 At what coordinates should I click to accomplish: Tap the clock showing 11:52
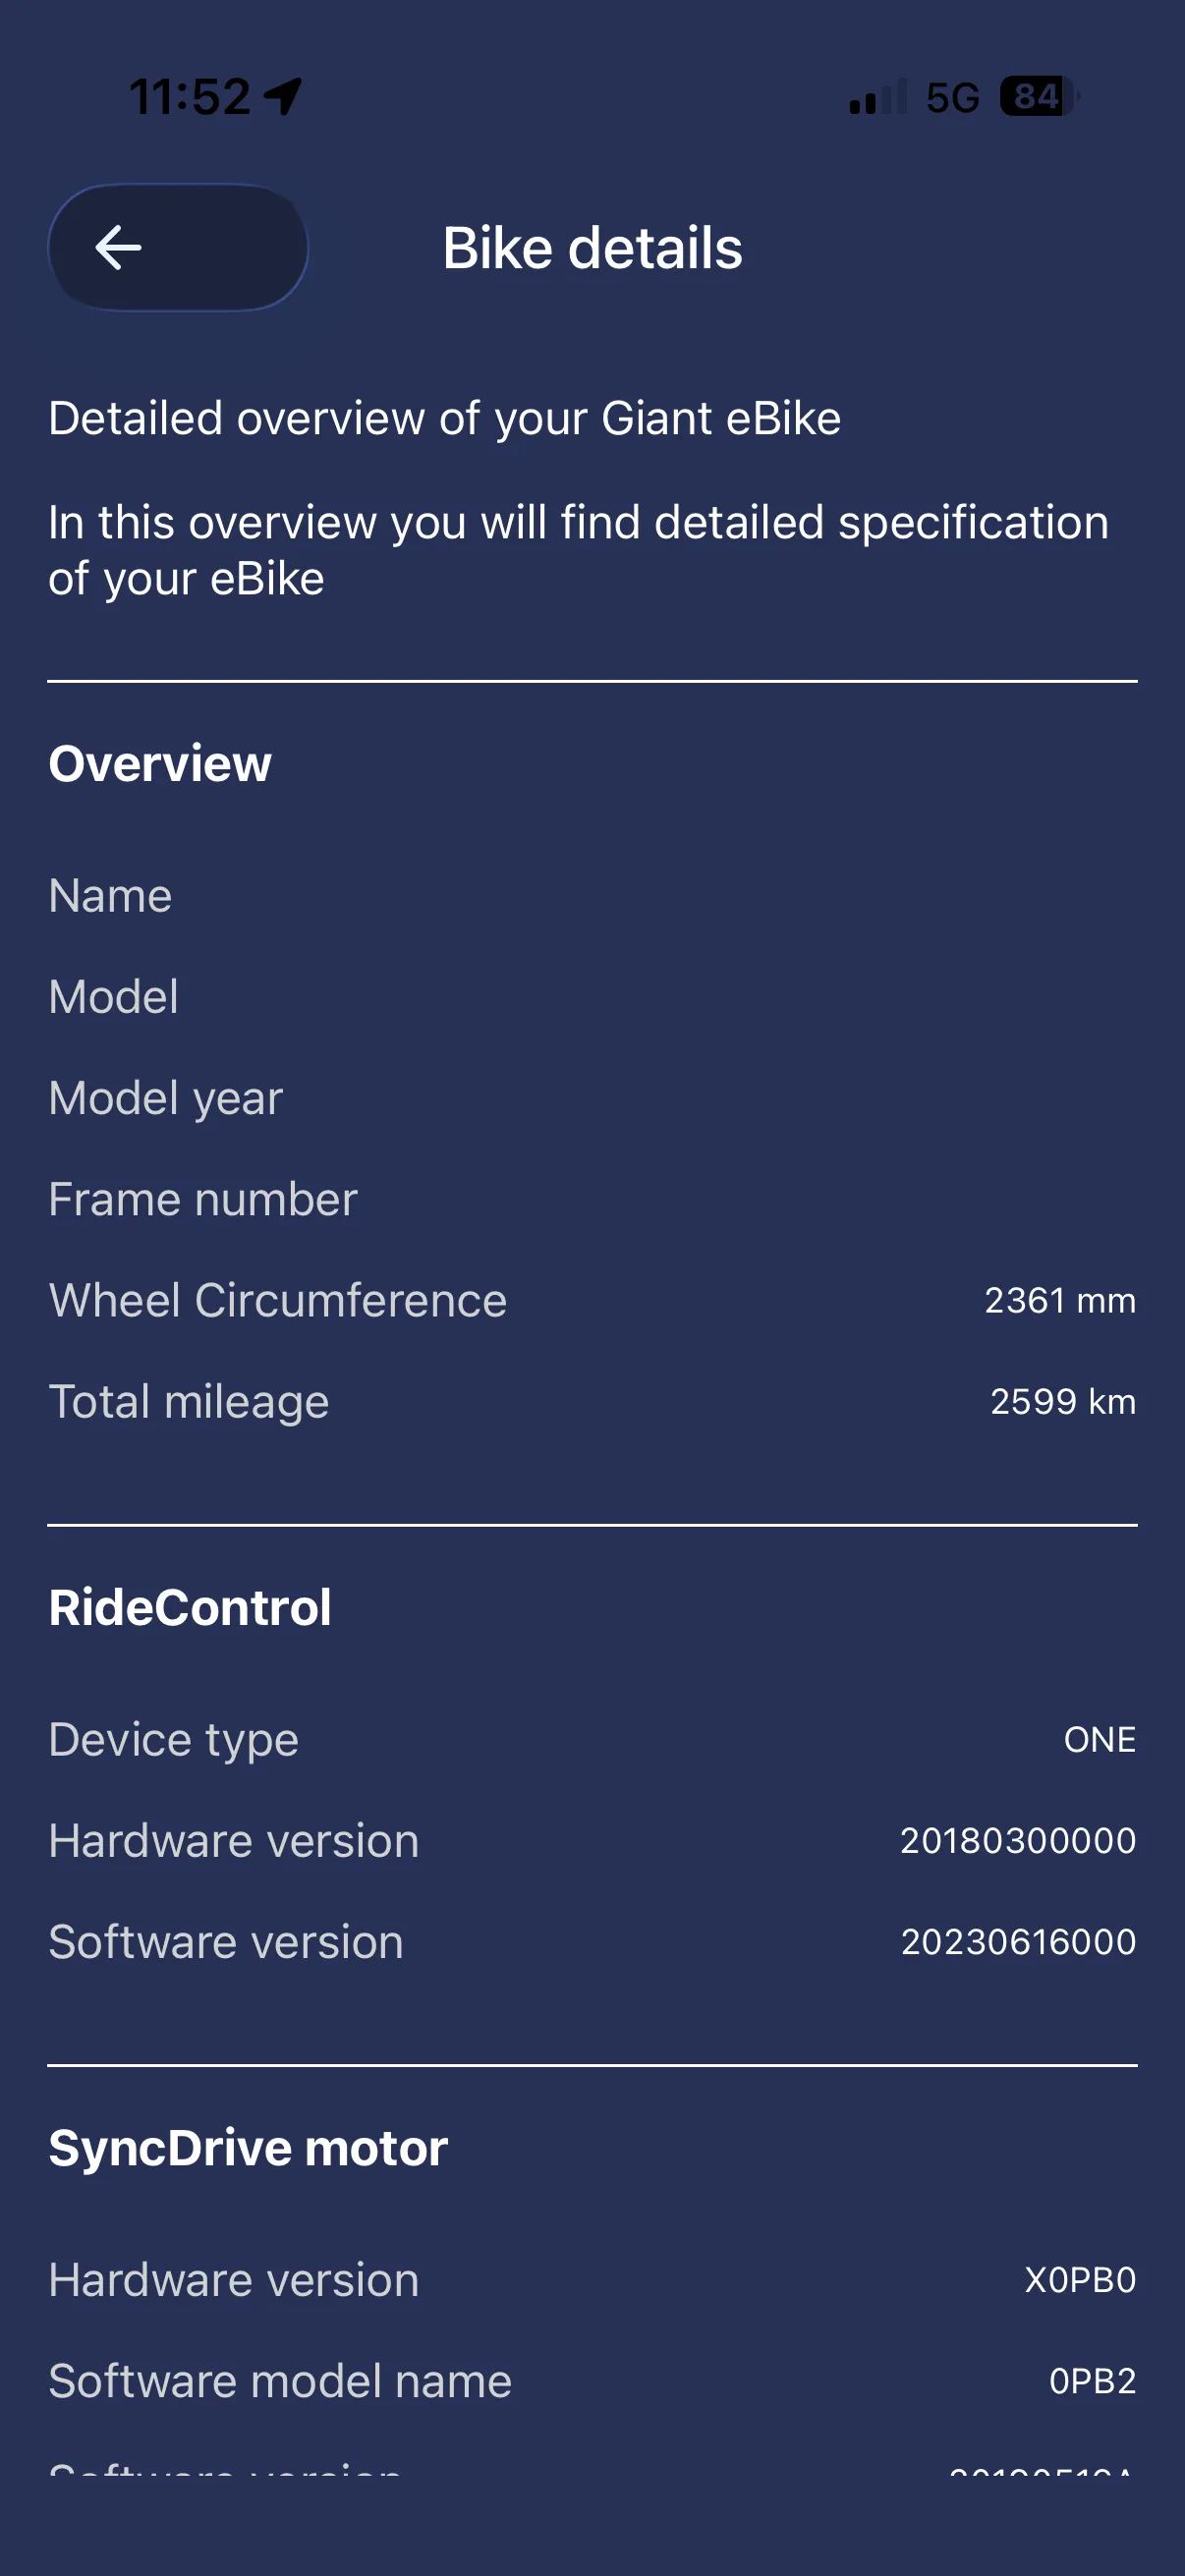point(190,97)
